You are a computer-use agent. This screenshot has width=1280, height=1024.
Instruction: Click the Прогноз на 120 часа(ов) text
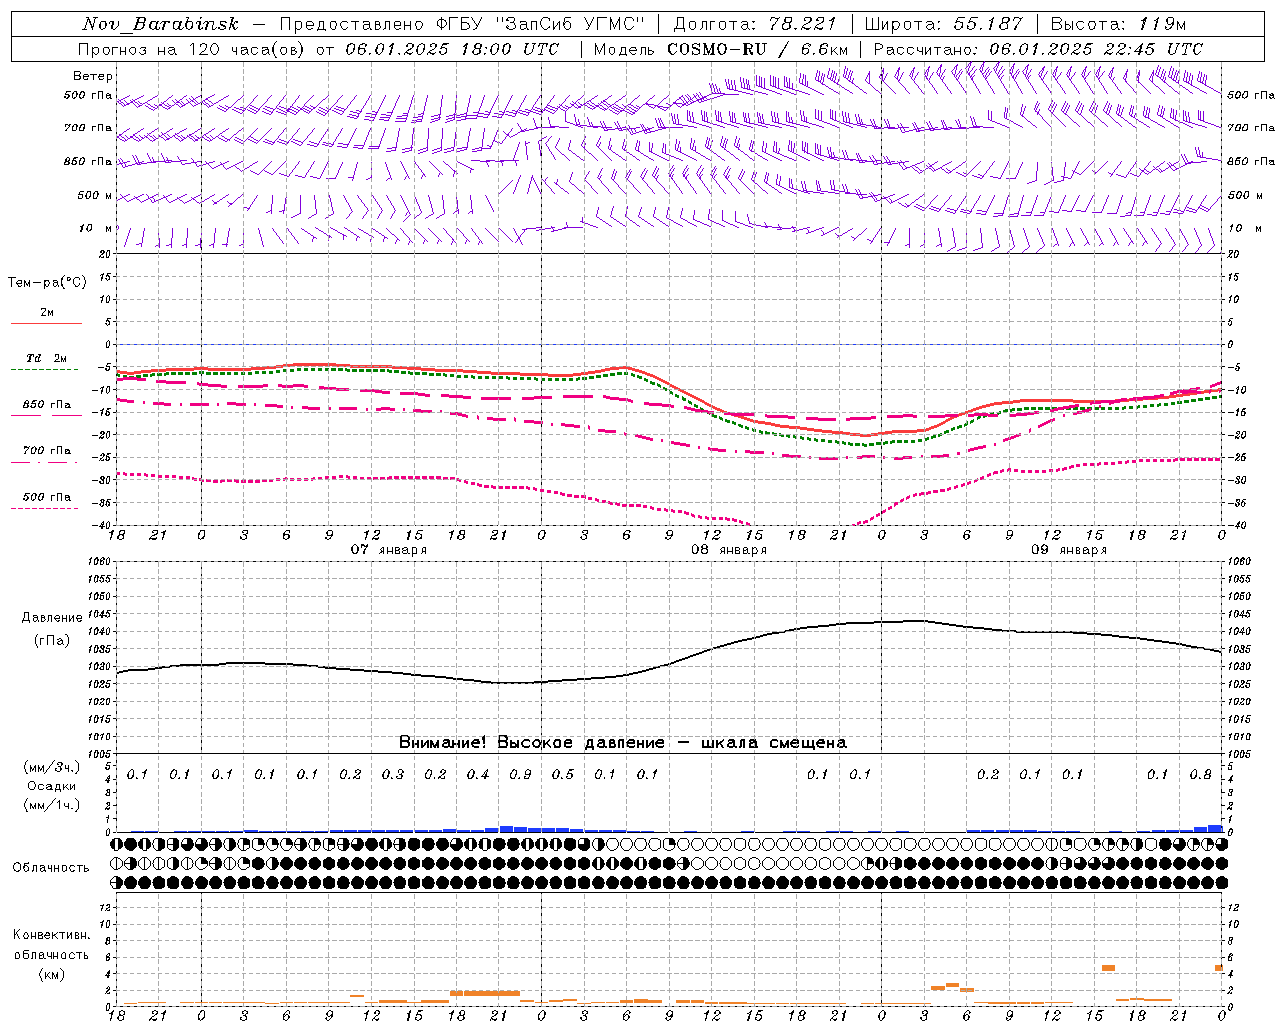(x=190, y=49)
